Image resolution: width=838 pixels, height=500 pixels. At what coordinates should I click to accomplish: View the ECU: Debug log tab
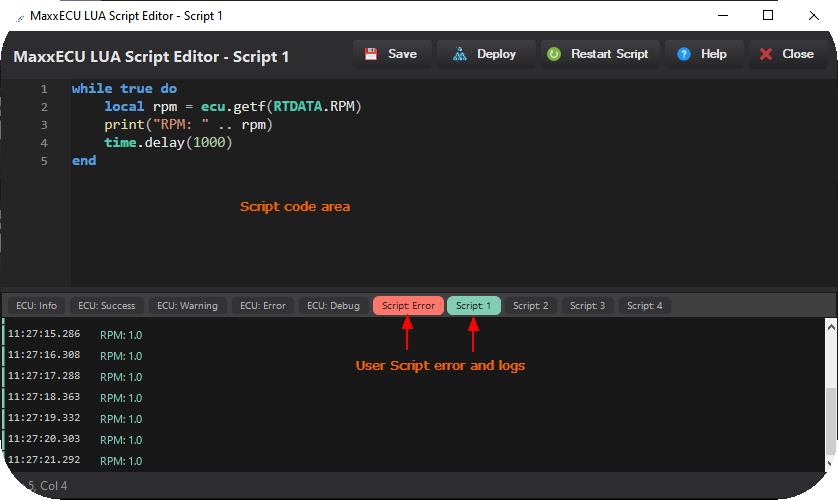pos(333,305)
